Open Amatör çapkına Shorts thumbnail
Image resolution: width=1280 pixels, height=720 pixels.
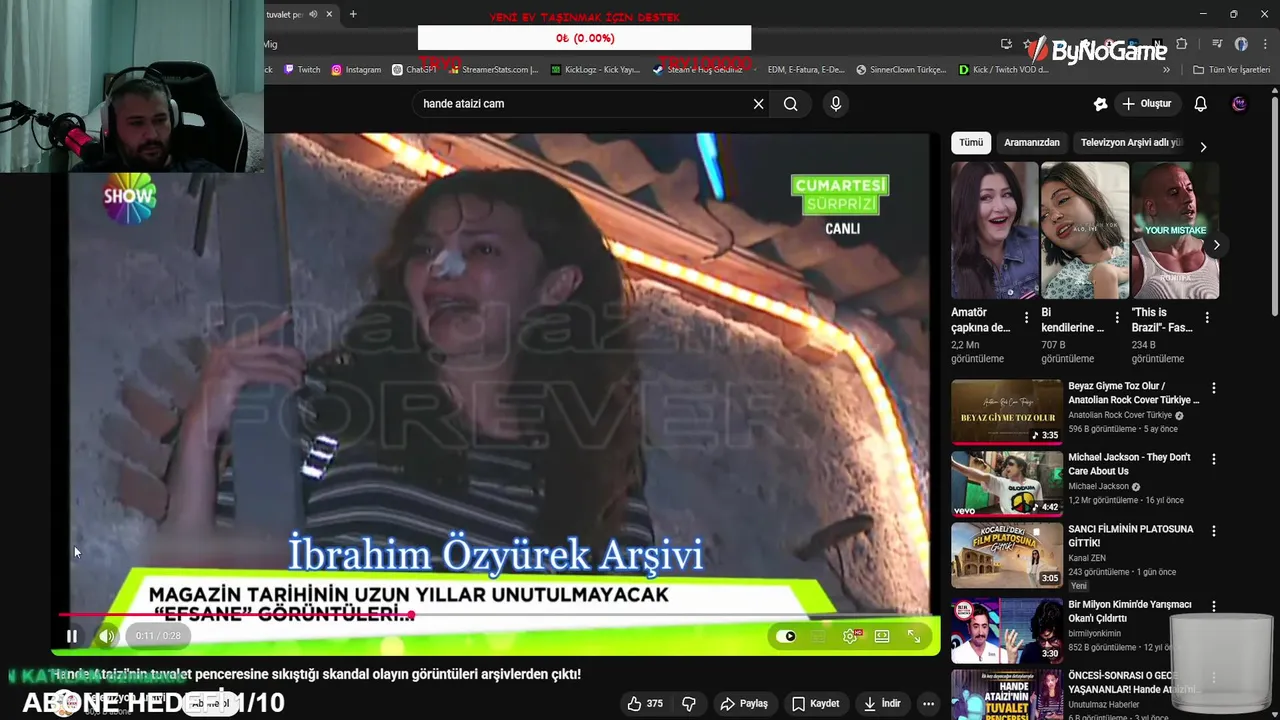click(x=995, y=230)
